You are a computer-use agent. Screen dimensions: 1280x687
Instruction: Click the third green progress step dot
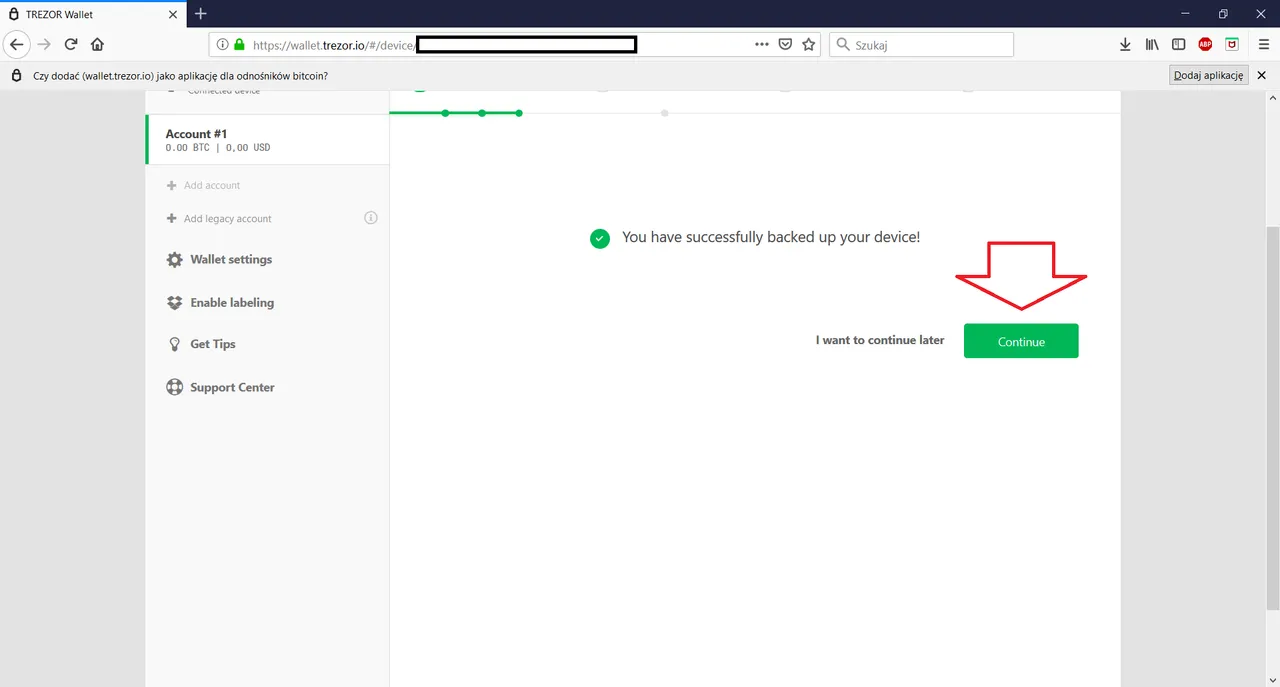(519, 113)
